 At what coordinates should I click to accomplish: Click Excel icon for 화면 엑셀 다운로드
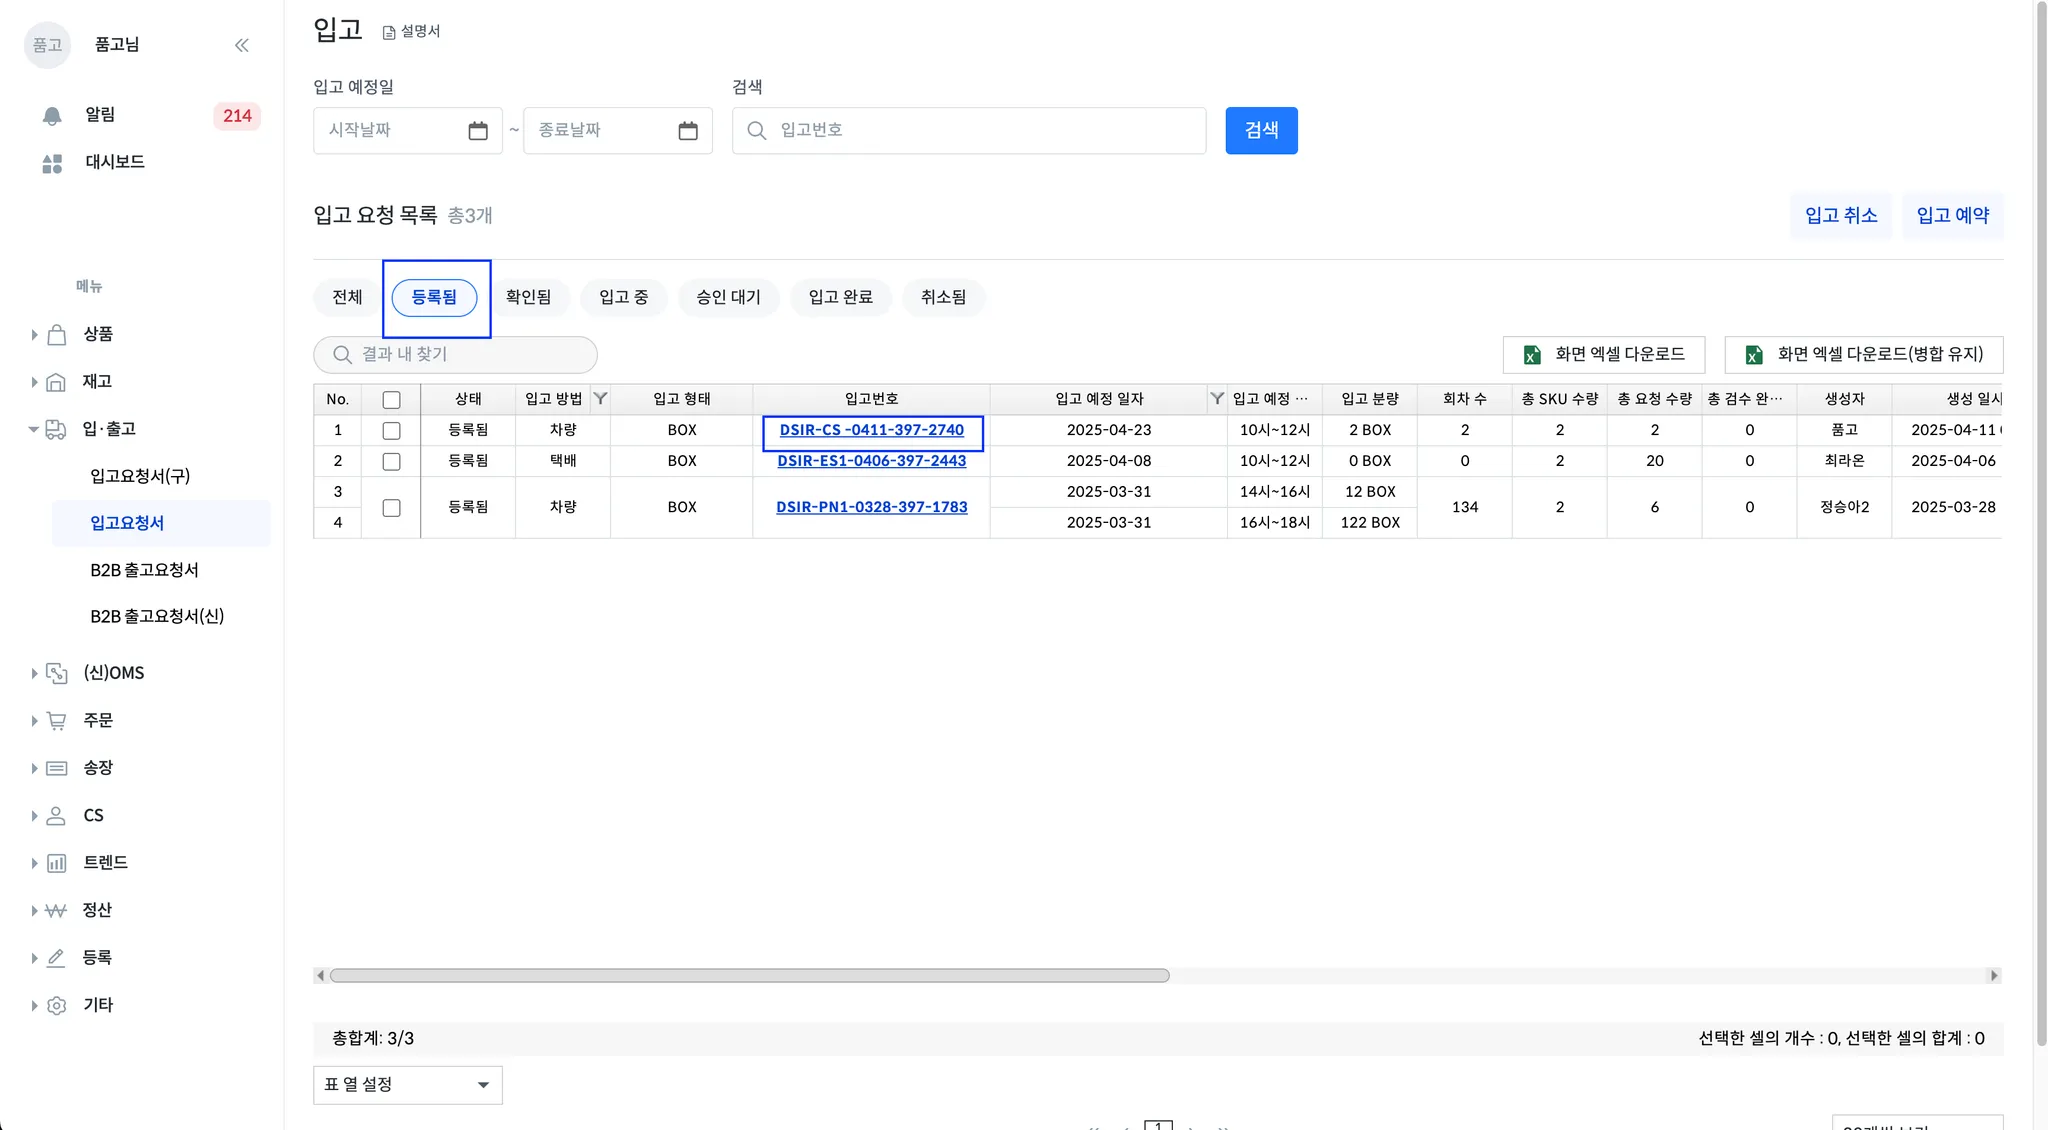tap(1532, 355)
